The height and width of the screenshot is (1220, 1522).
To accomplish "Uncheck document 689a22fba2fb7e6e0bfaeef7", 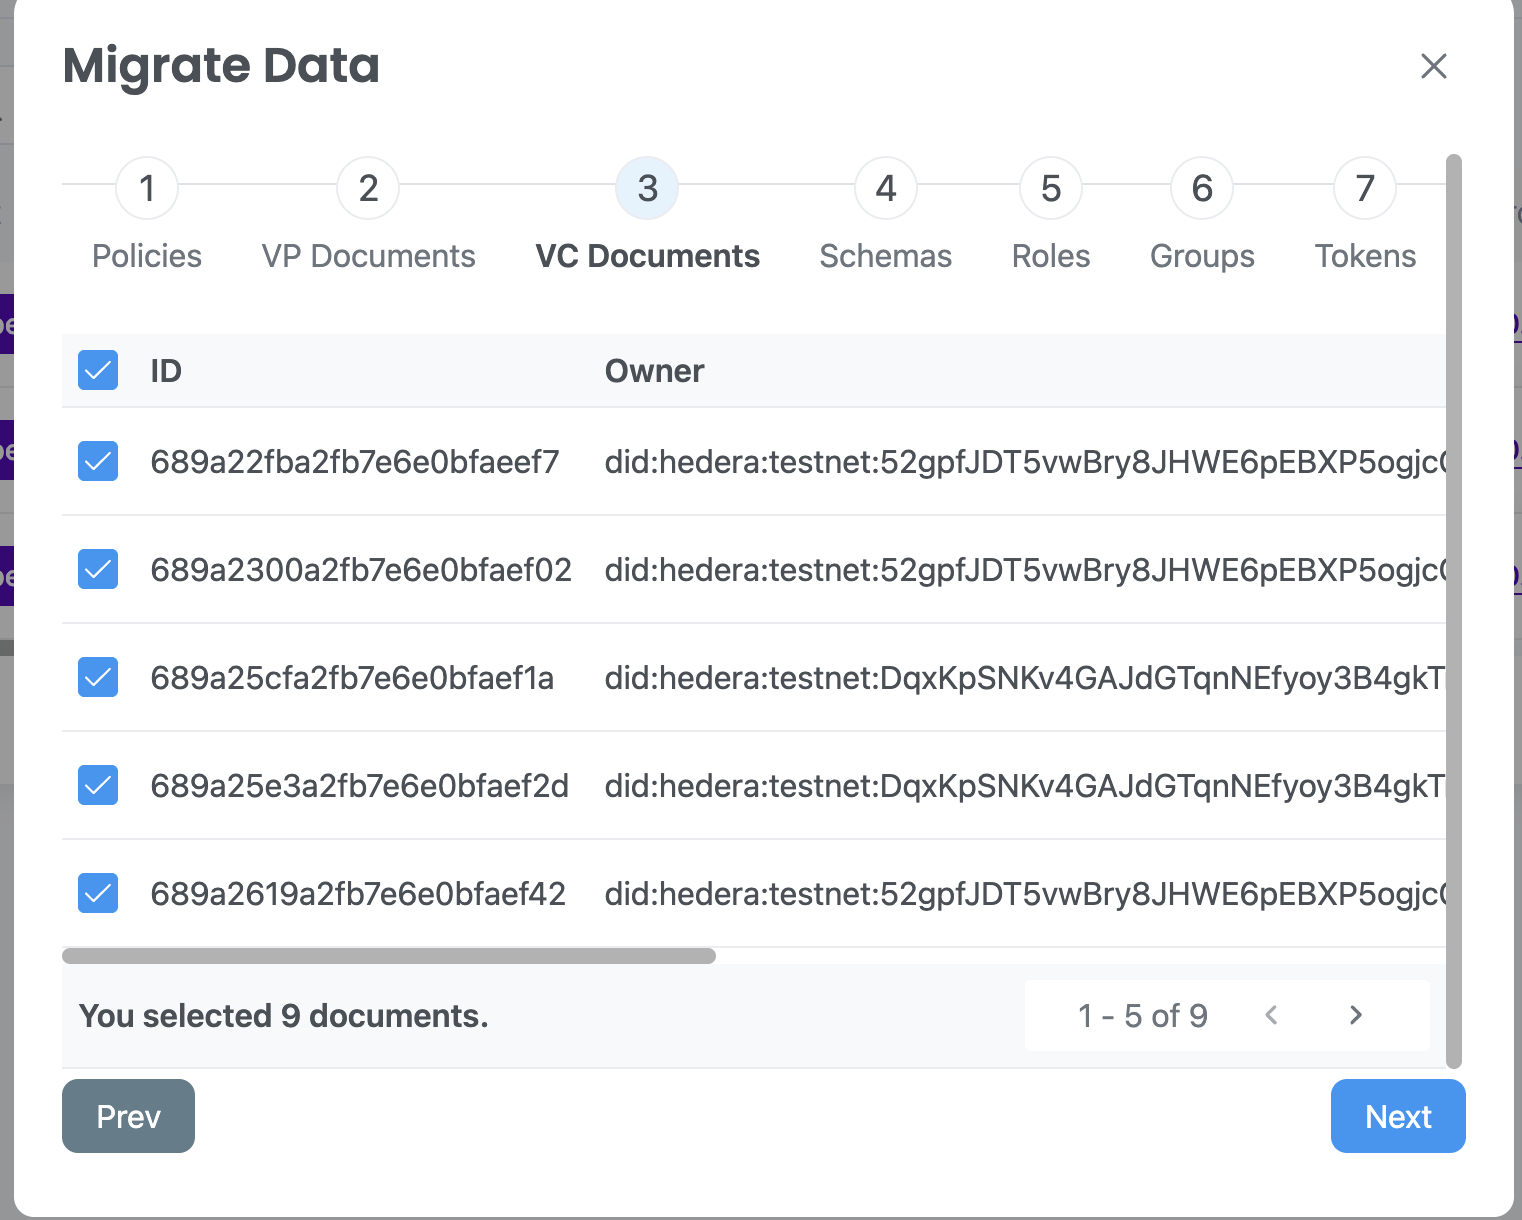I will 98,461.
